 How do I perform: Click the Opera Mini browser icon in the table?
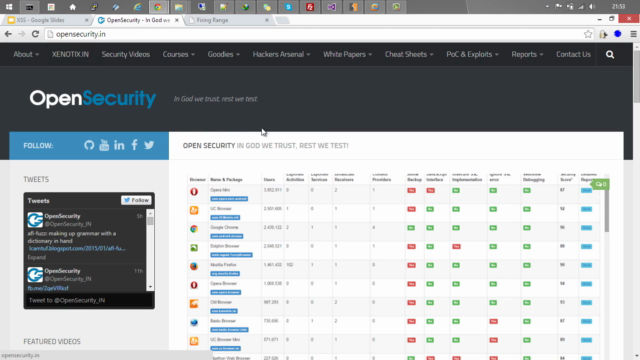pyautogui.click(x=194, y=191)
